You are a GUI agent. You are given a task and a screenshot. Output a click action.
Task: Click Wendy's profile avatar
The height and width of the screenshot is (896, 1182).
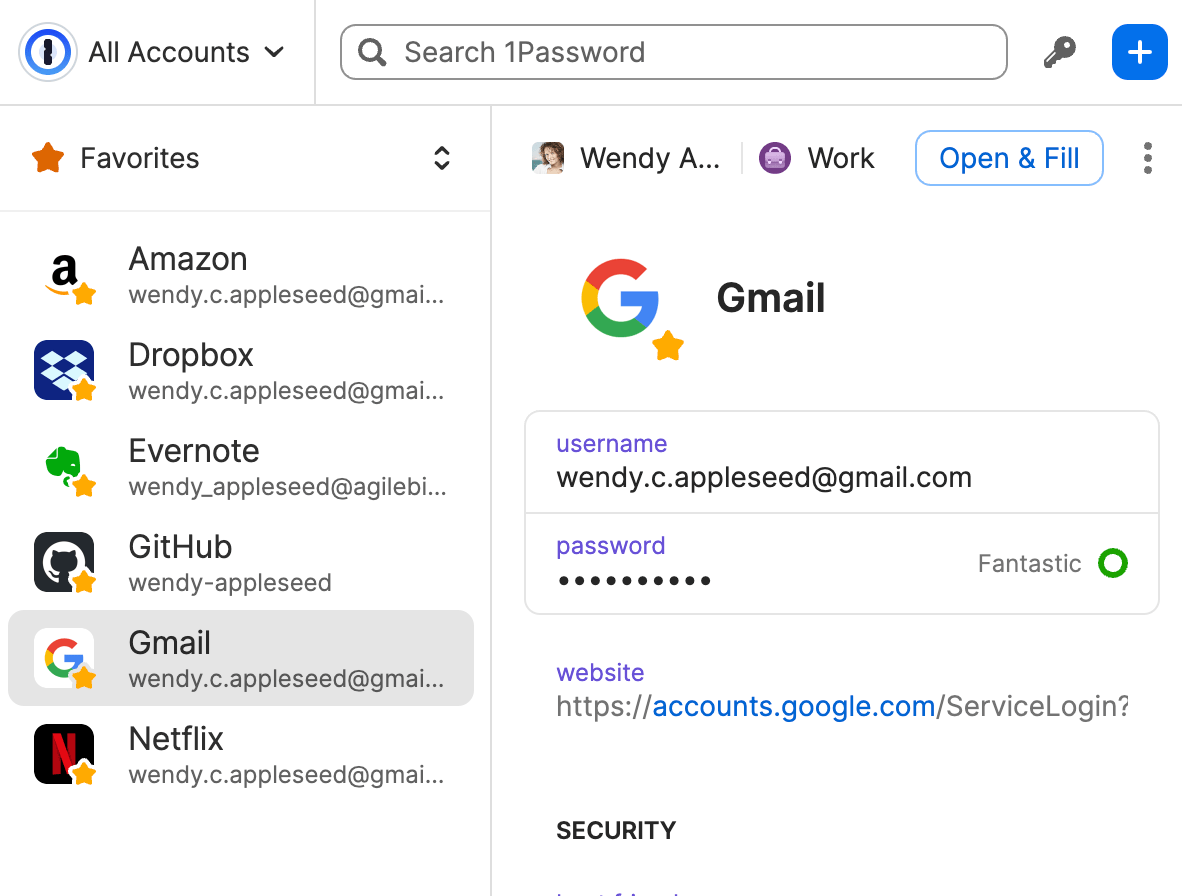[548, 157]
